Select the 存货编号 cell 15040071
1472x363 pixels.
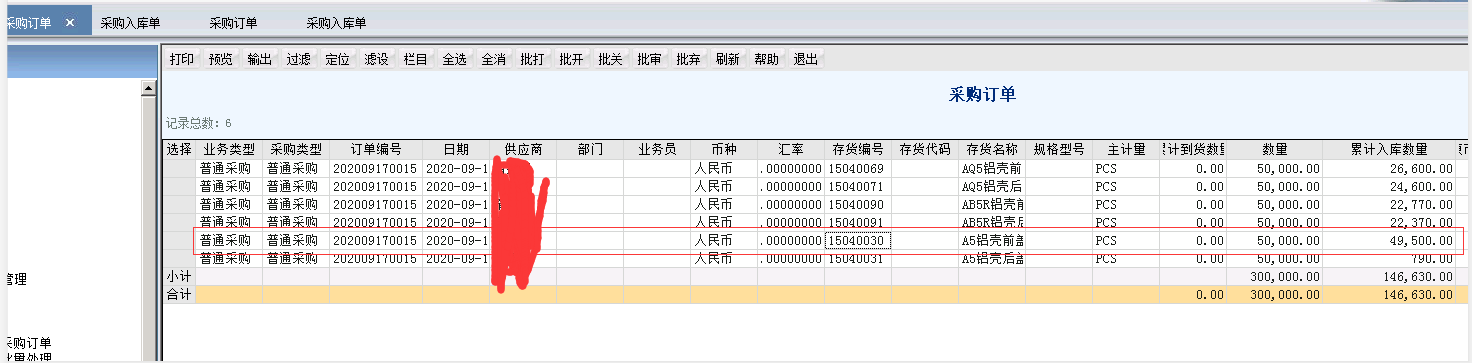[x=858, y=186]
